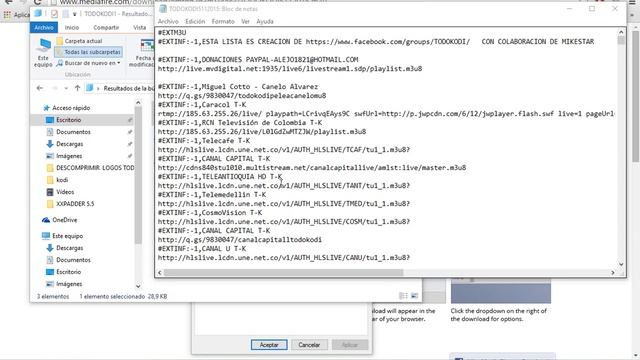Open Notepad Archivo menu
Image resolution: width=640 pixels, height=360 pixels.
168,21
